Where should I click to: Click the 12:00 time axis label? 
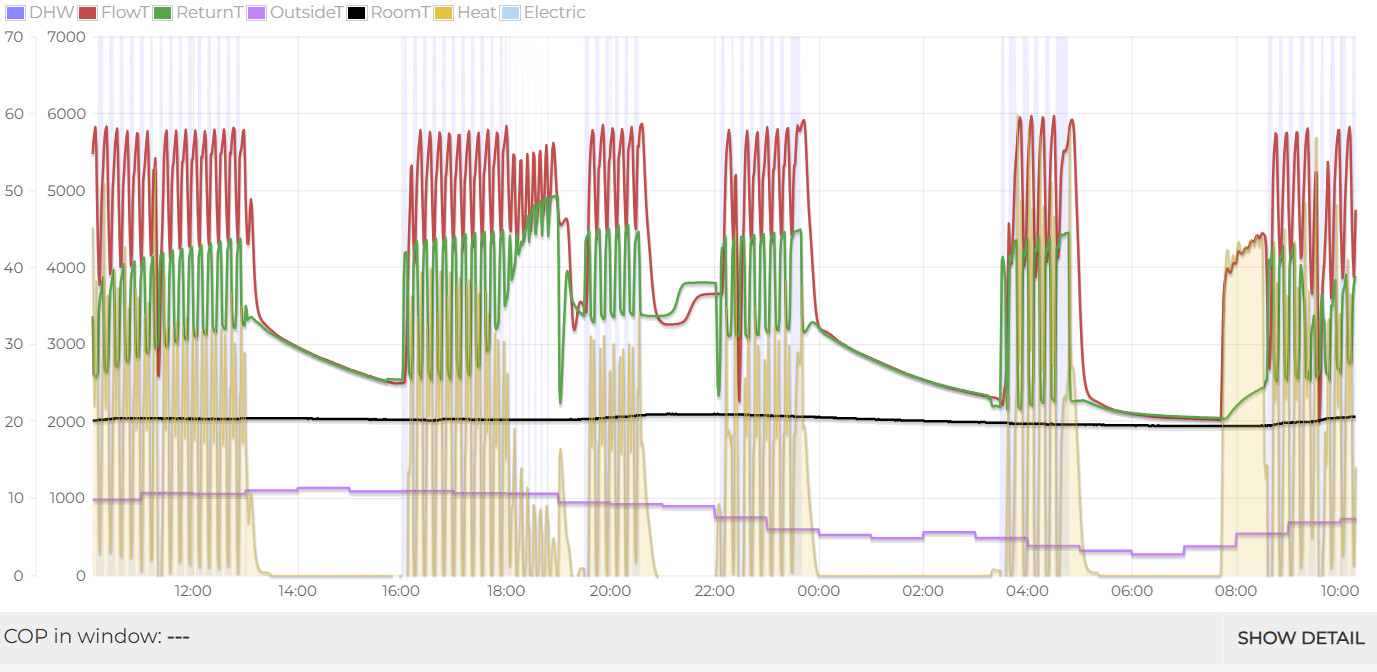[193, 591]
